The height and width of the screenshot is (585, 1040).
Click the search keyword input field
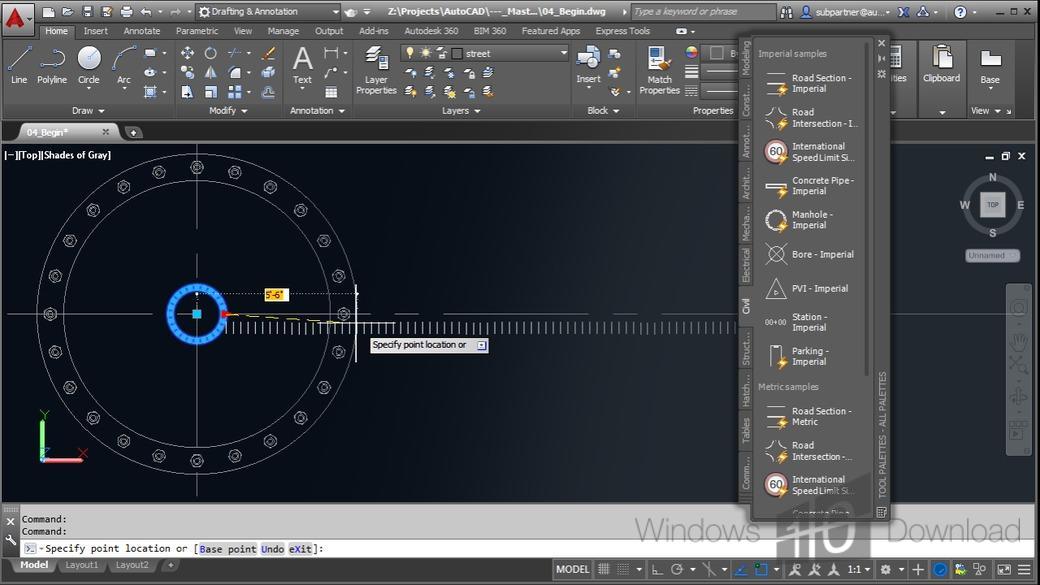[702, 11]
